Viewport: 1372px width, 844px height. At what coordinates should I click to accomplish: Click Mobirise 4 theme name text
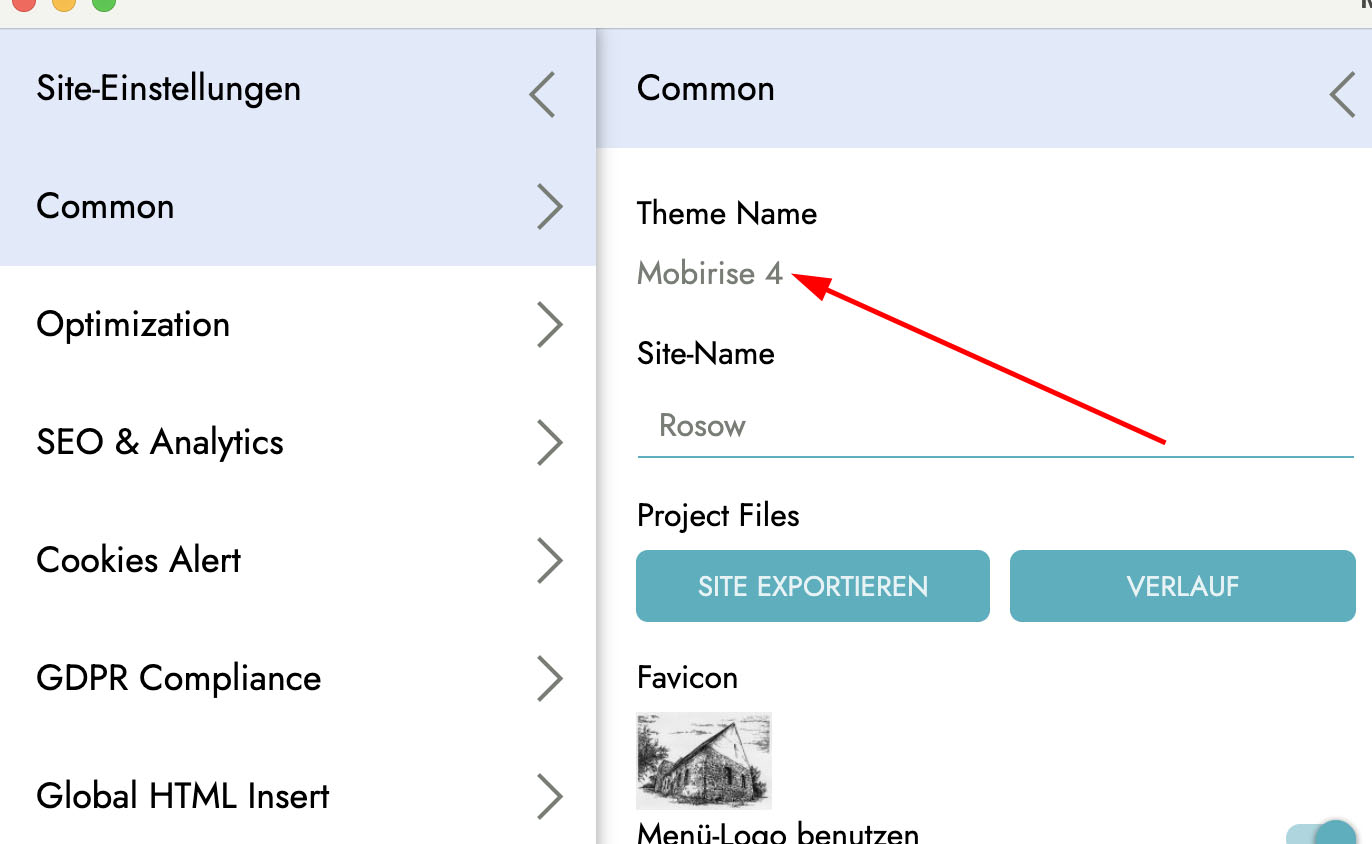tap(709, 273)
